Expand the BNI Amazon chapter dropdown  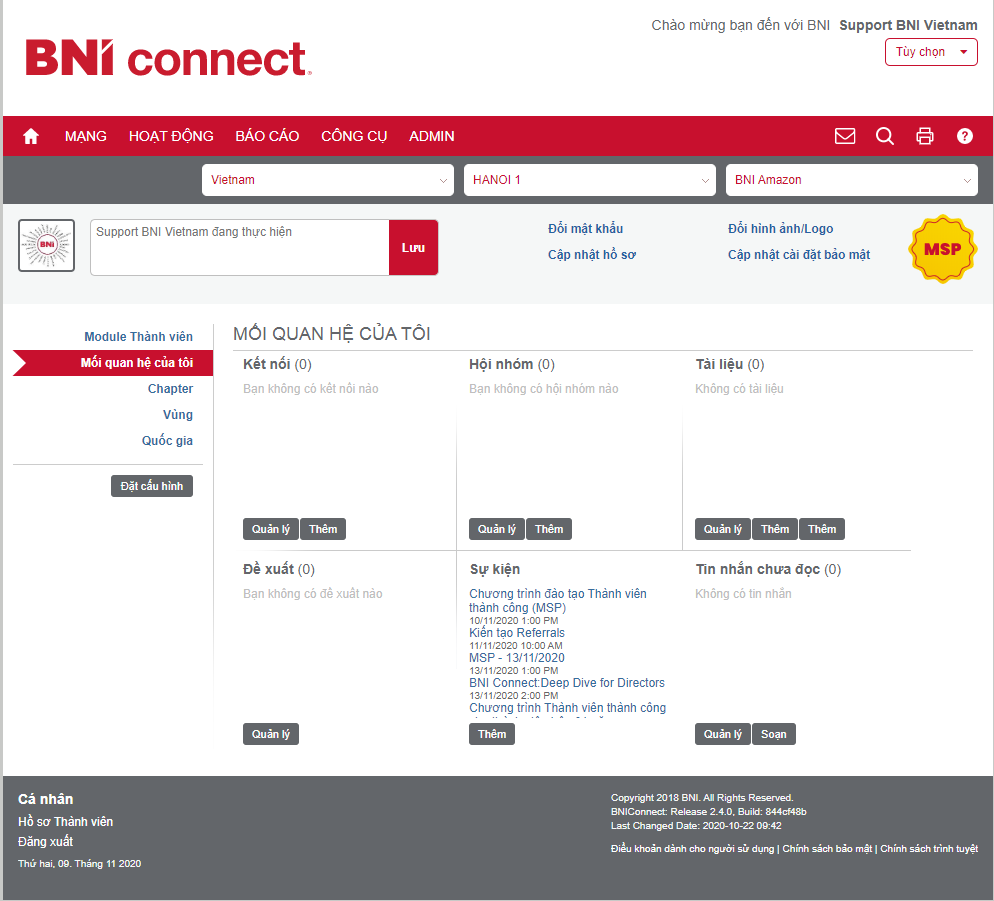pos(851,180)
